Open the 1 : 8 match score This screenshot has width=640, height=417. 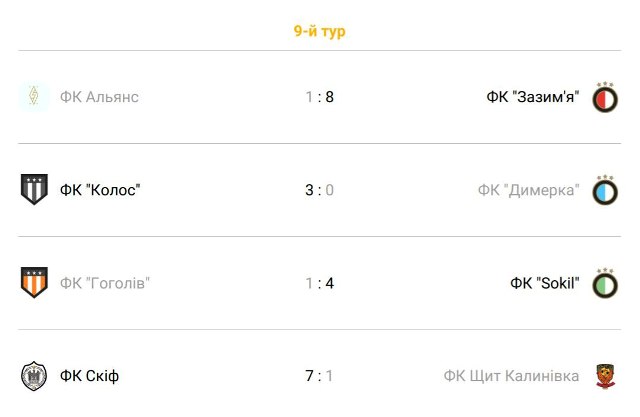pos(320,97)
